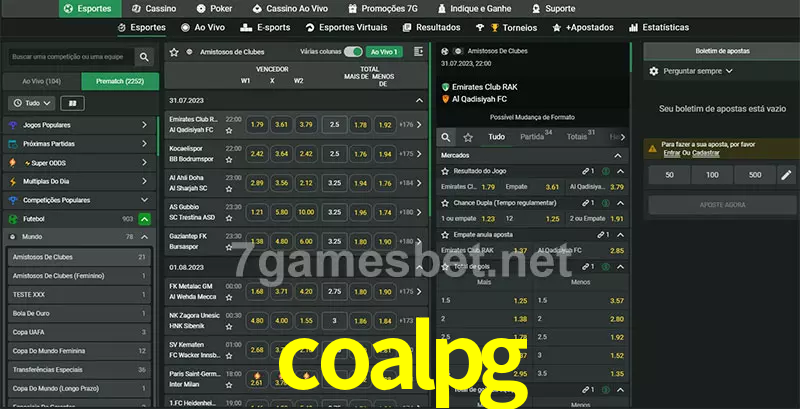Pick odds 1.79 for Emirates Club W1
800x409 pixels.
pos(257,124)
